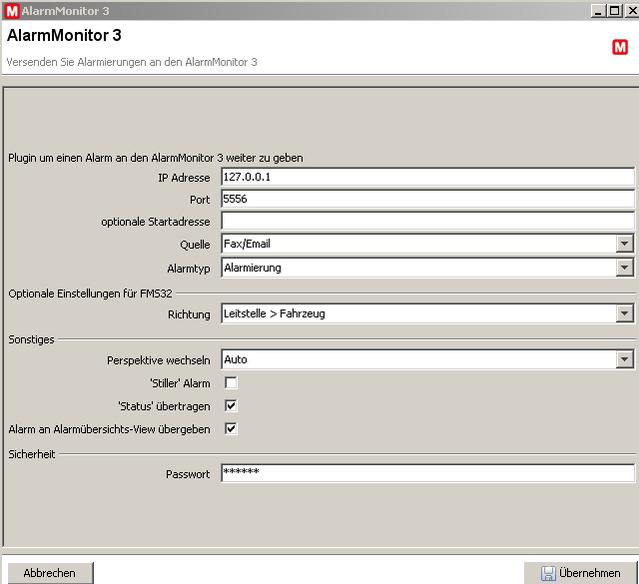Click the Passwort input field
The image size is (639, 584).
[427, 474]
